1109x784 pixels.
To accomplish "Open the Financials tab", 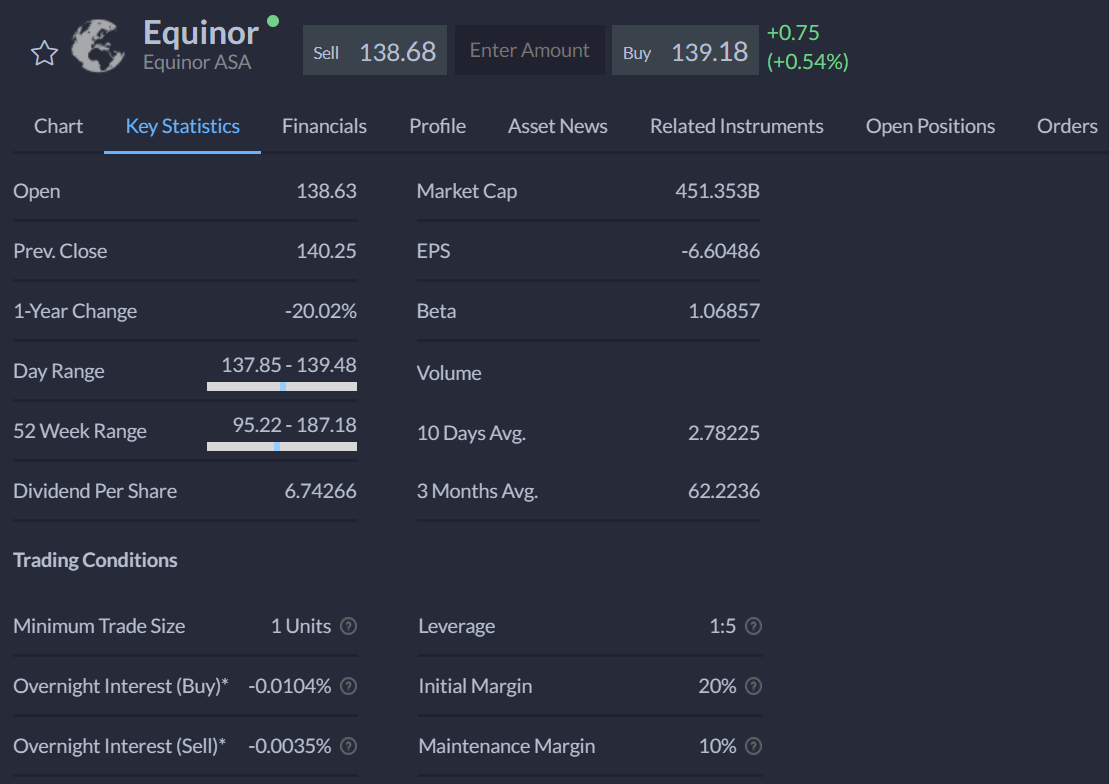I will point(324,126).
